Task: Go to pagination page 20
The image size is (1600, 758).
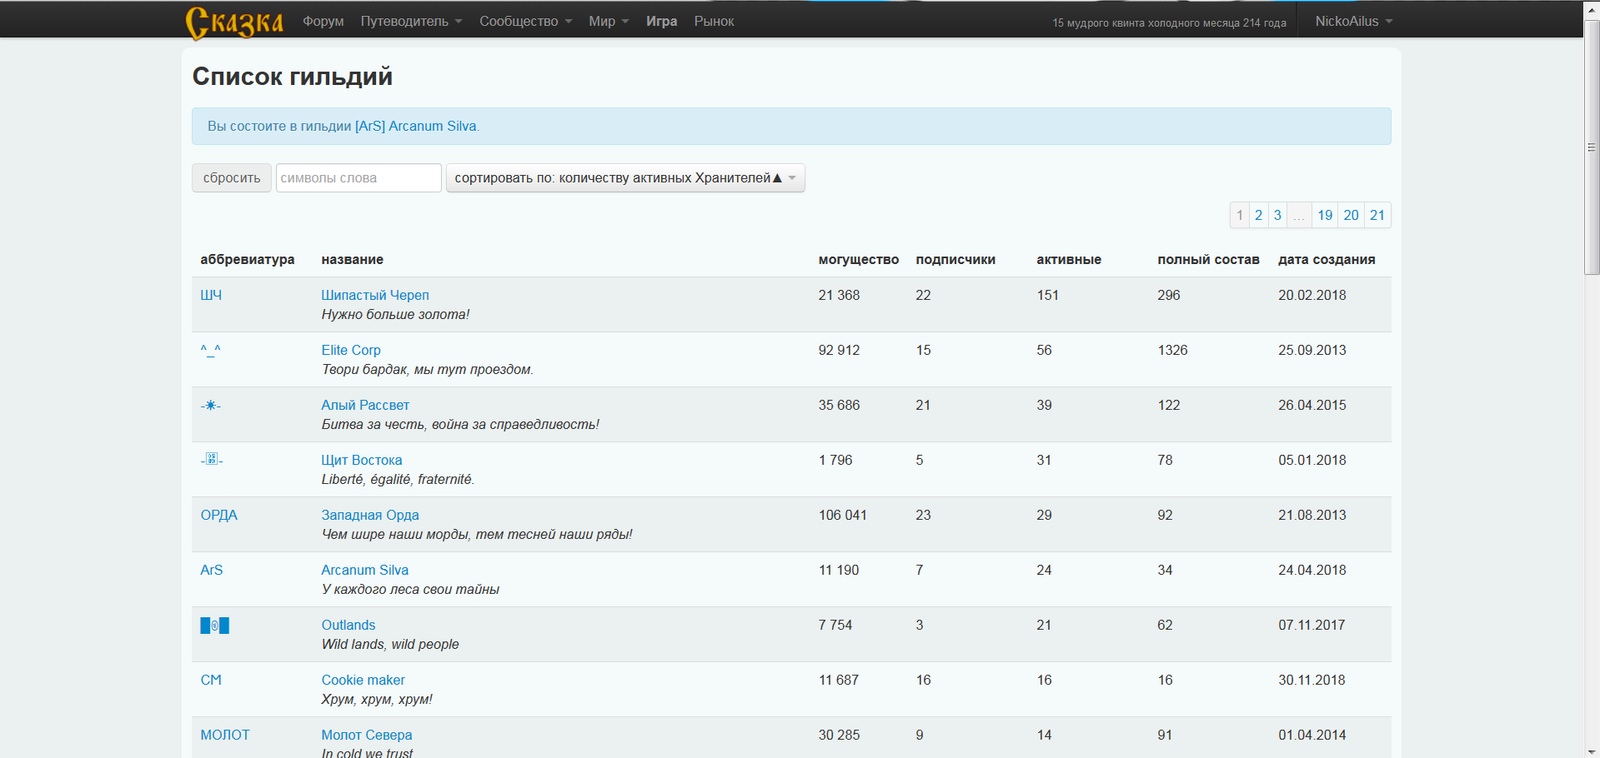Action: (1351, 215)
